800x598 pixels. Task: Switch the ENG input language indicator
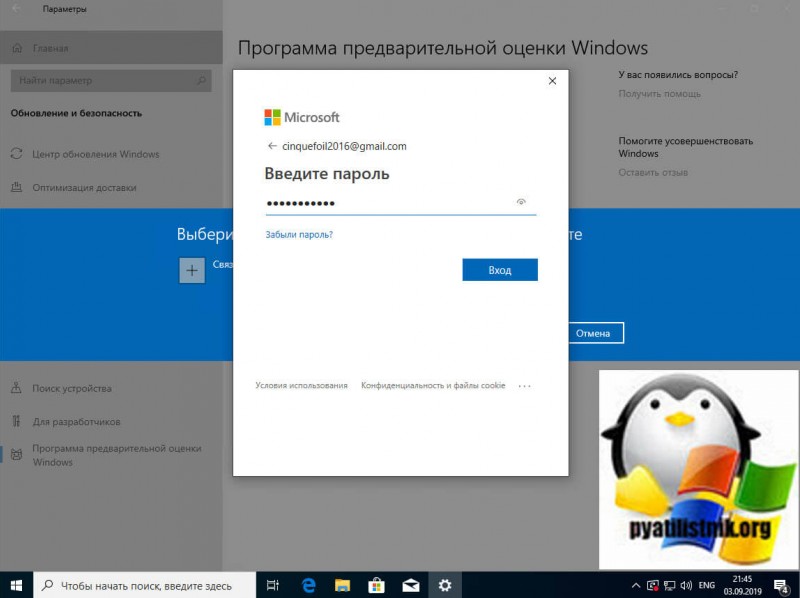(707, 585)
